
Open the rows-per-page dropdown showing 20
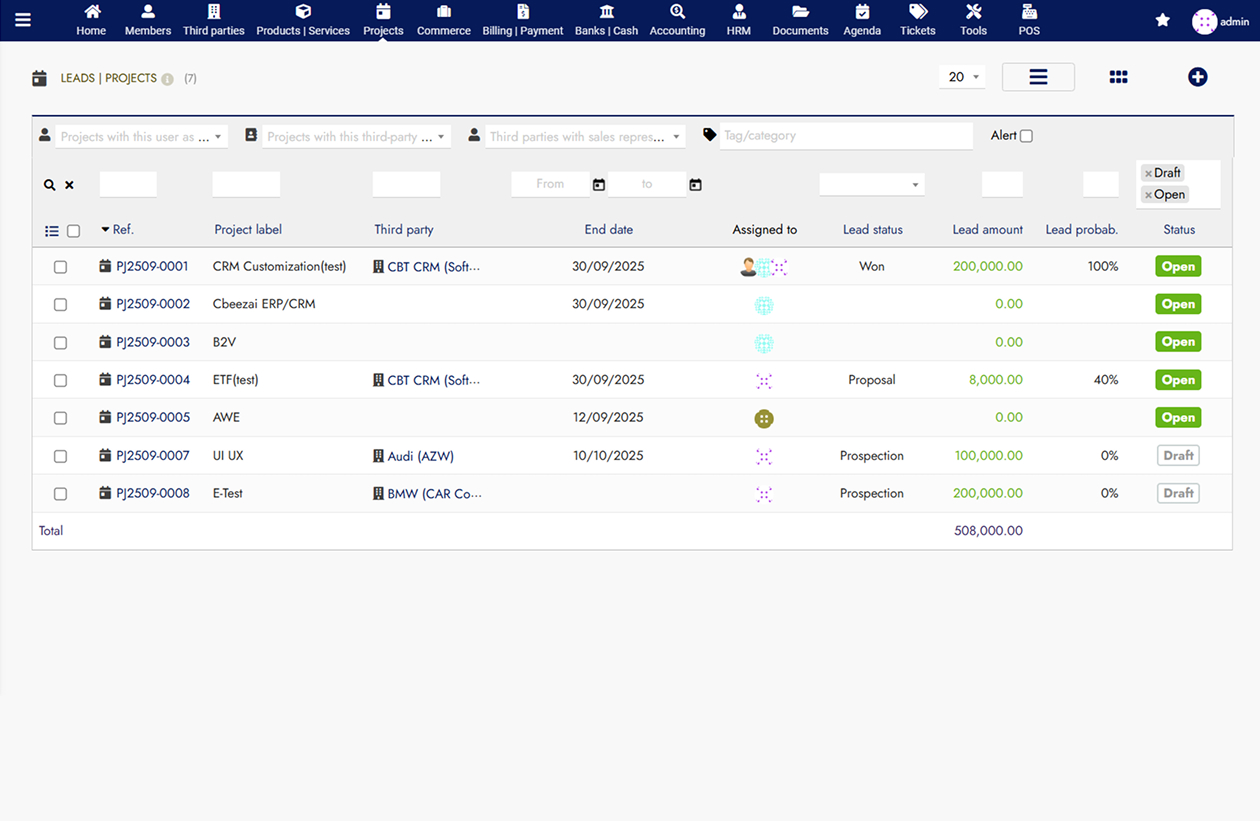(962, 77)
